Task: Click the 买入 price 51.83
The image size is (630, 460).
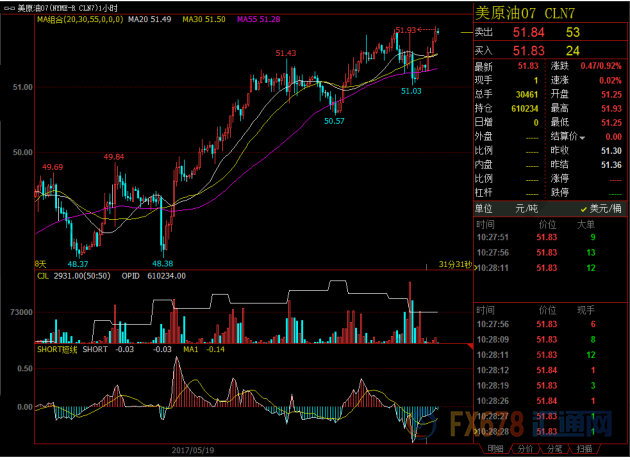Action: (528, 51)
